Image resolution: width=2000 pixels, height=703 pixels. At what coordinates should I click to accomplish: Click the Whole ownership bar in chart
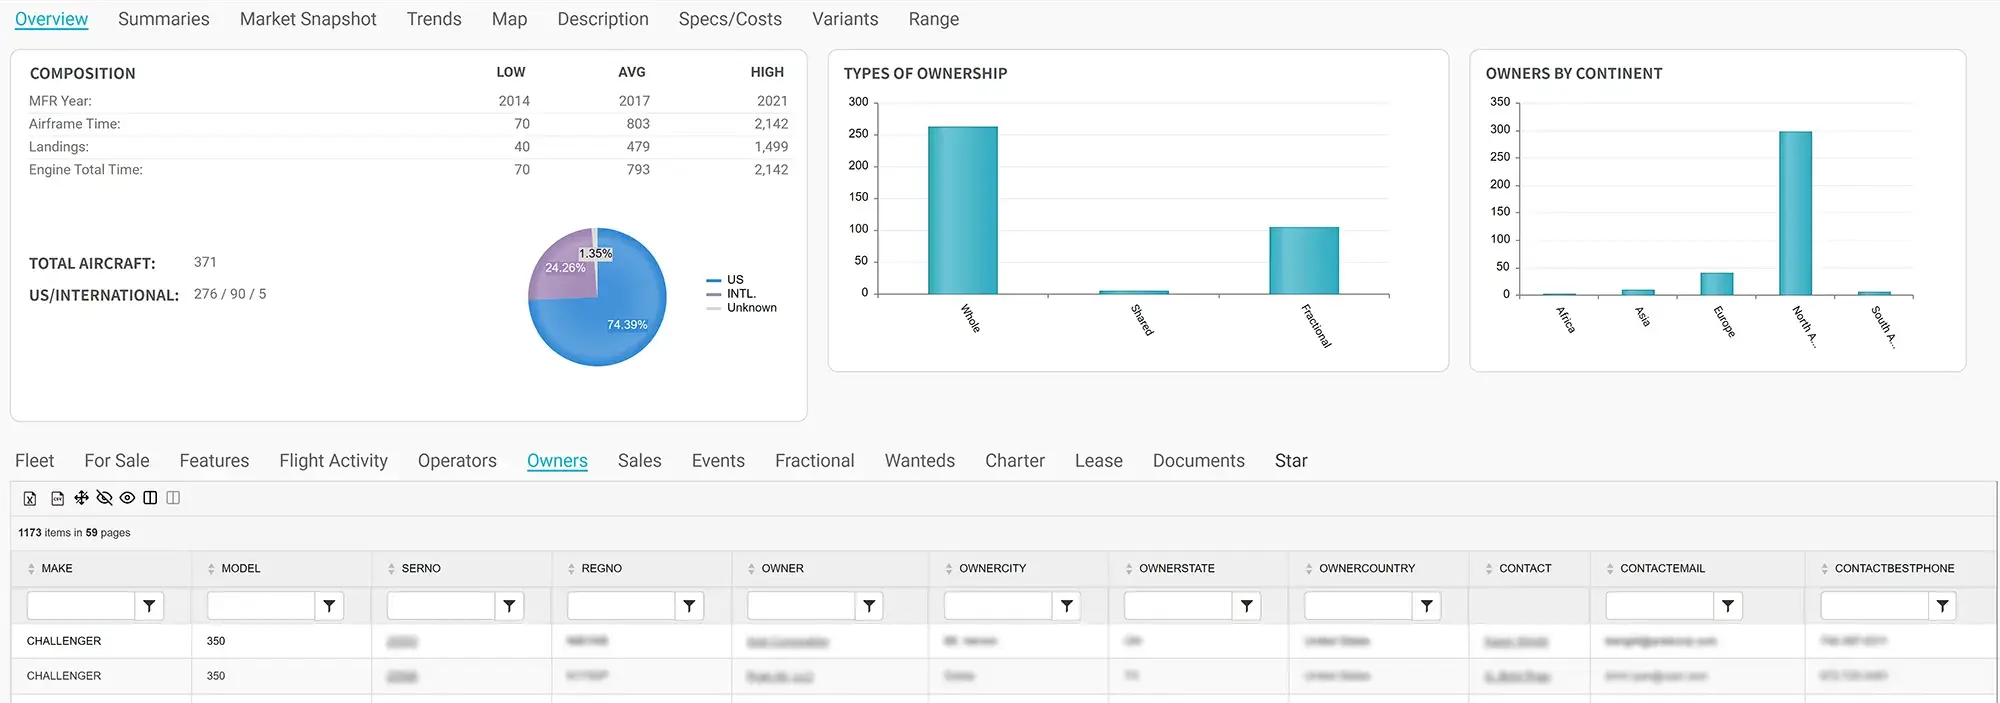[x=962, y=210]
